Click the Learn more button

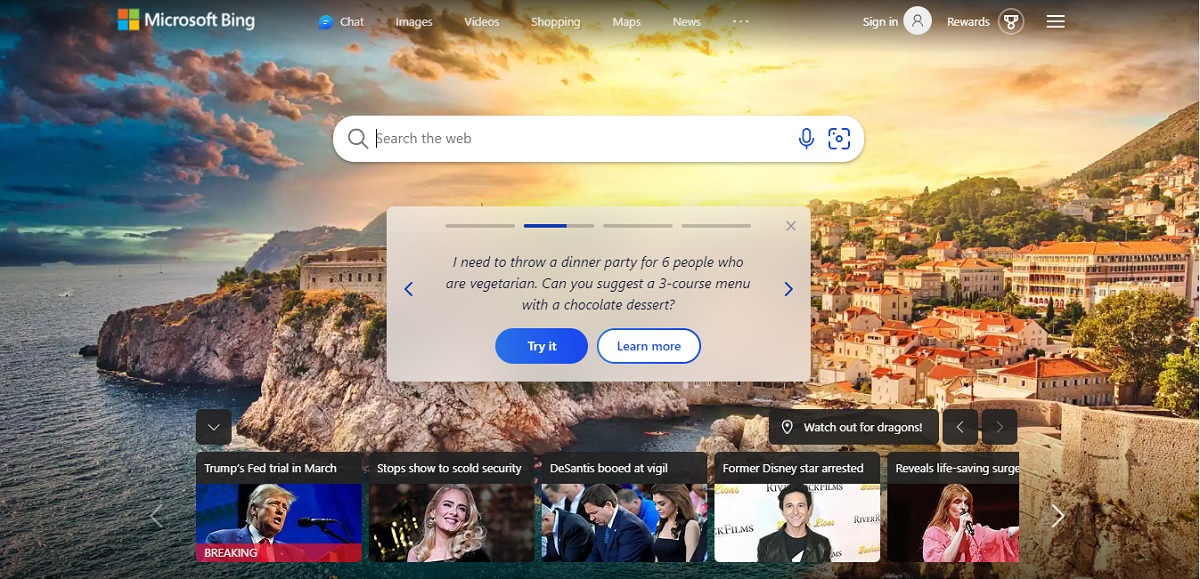pyautogui.click(x=648, y=346)
